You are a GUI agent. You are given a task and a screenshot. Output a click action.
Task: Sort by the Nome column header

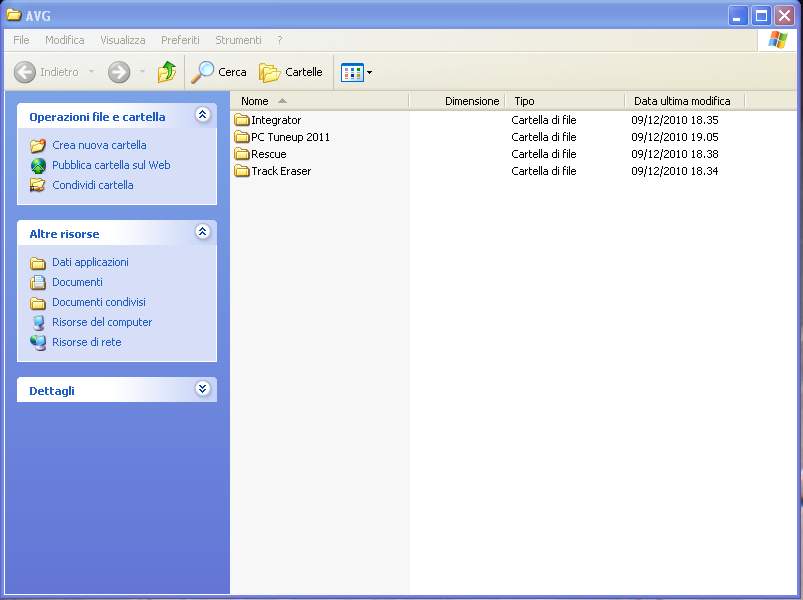point(320,101)
